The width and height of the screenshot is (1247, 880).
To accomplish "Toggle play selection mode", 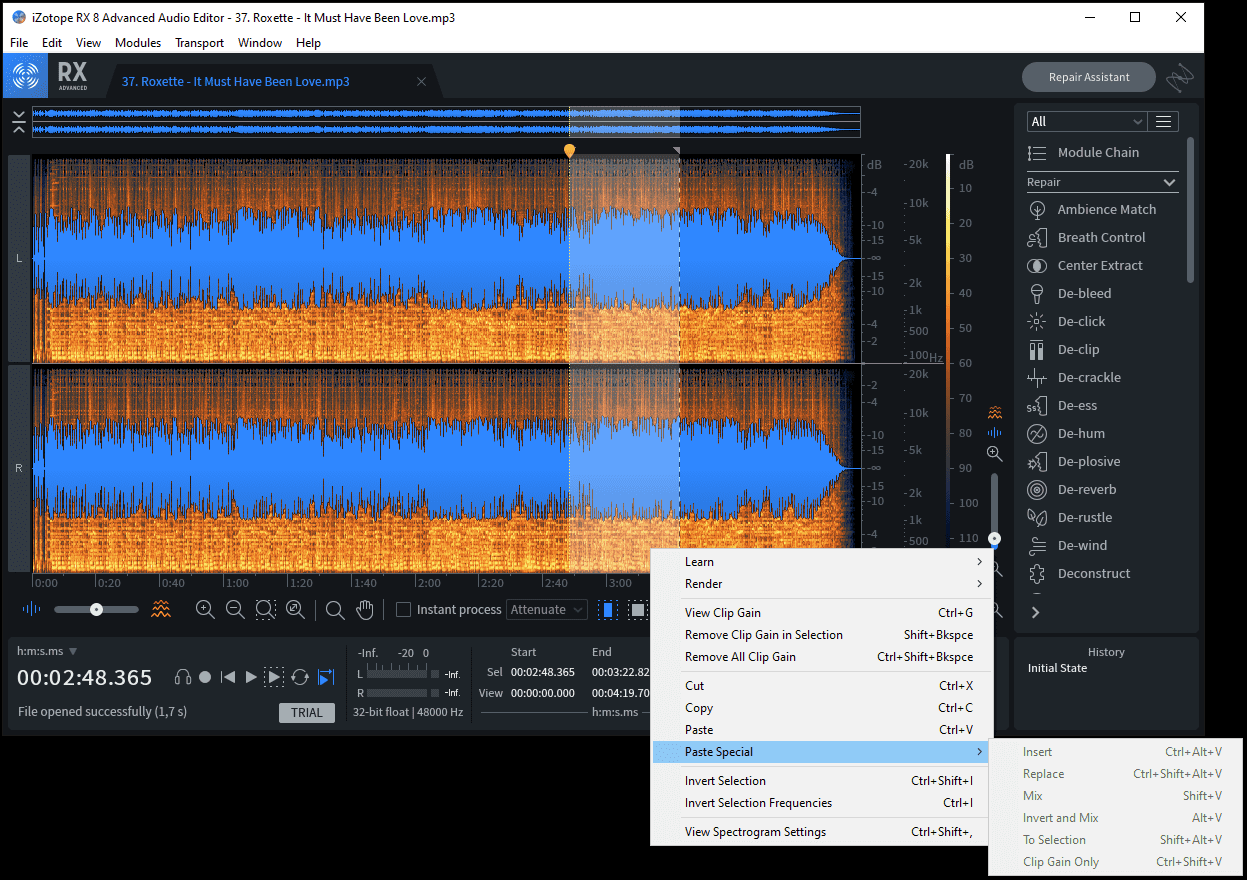I will click(274, 677).
